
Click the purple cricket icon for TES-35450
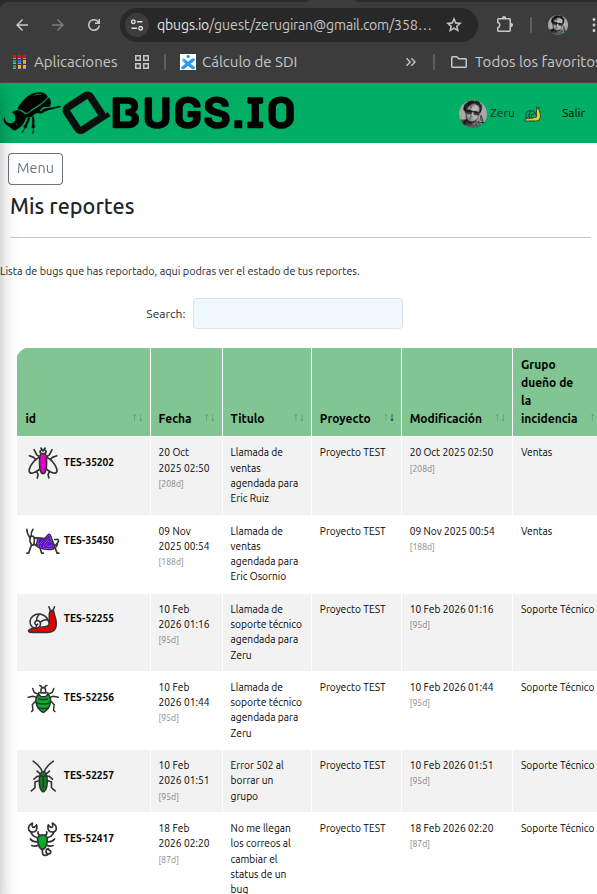coord(43,541)
